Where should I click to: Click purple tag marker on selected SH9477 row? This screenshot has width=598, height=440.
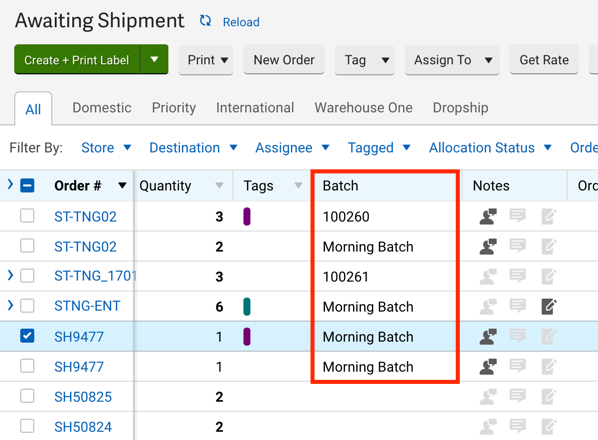tap(247, 337)
